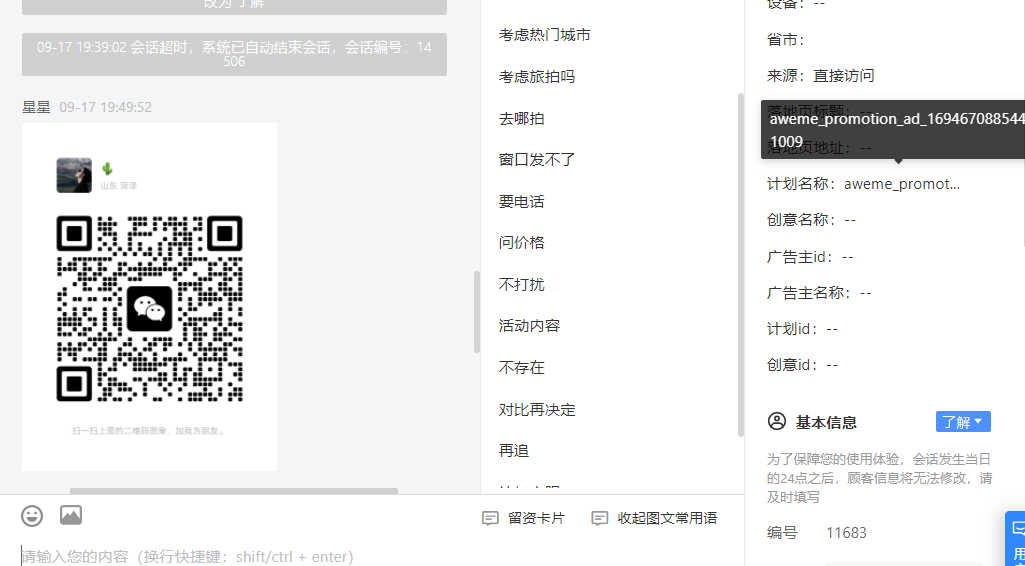Open the 了解 status dropdown

pos(963,422)
